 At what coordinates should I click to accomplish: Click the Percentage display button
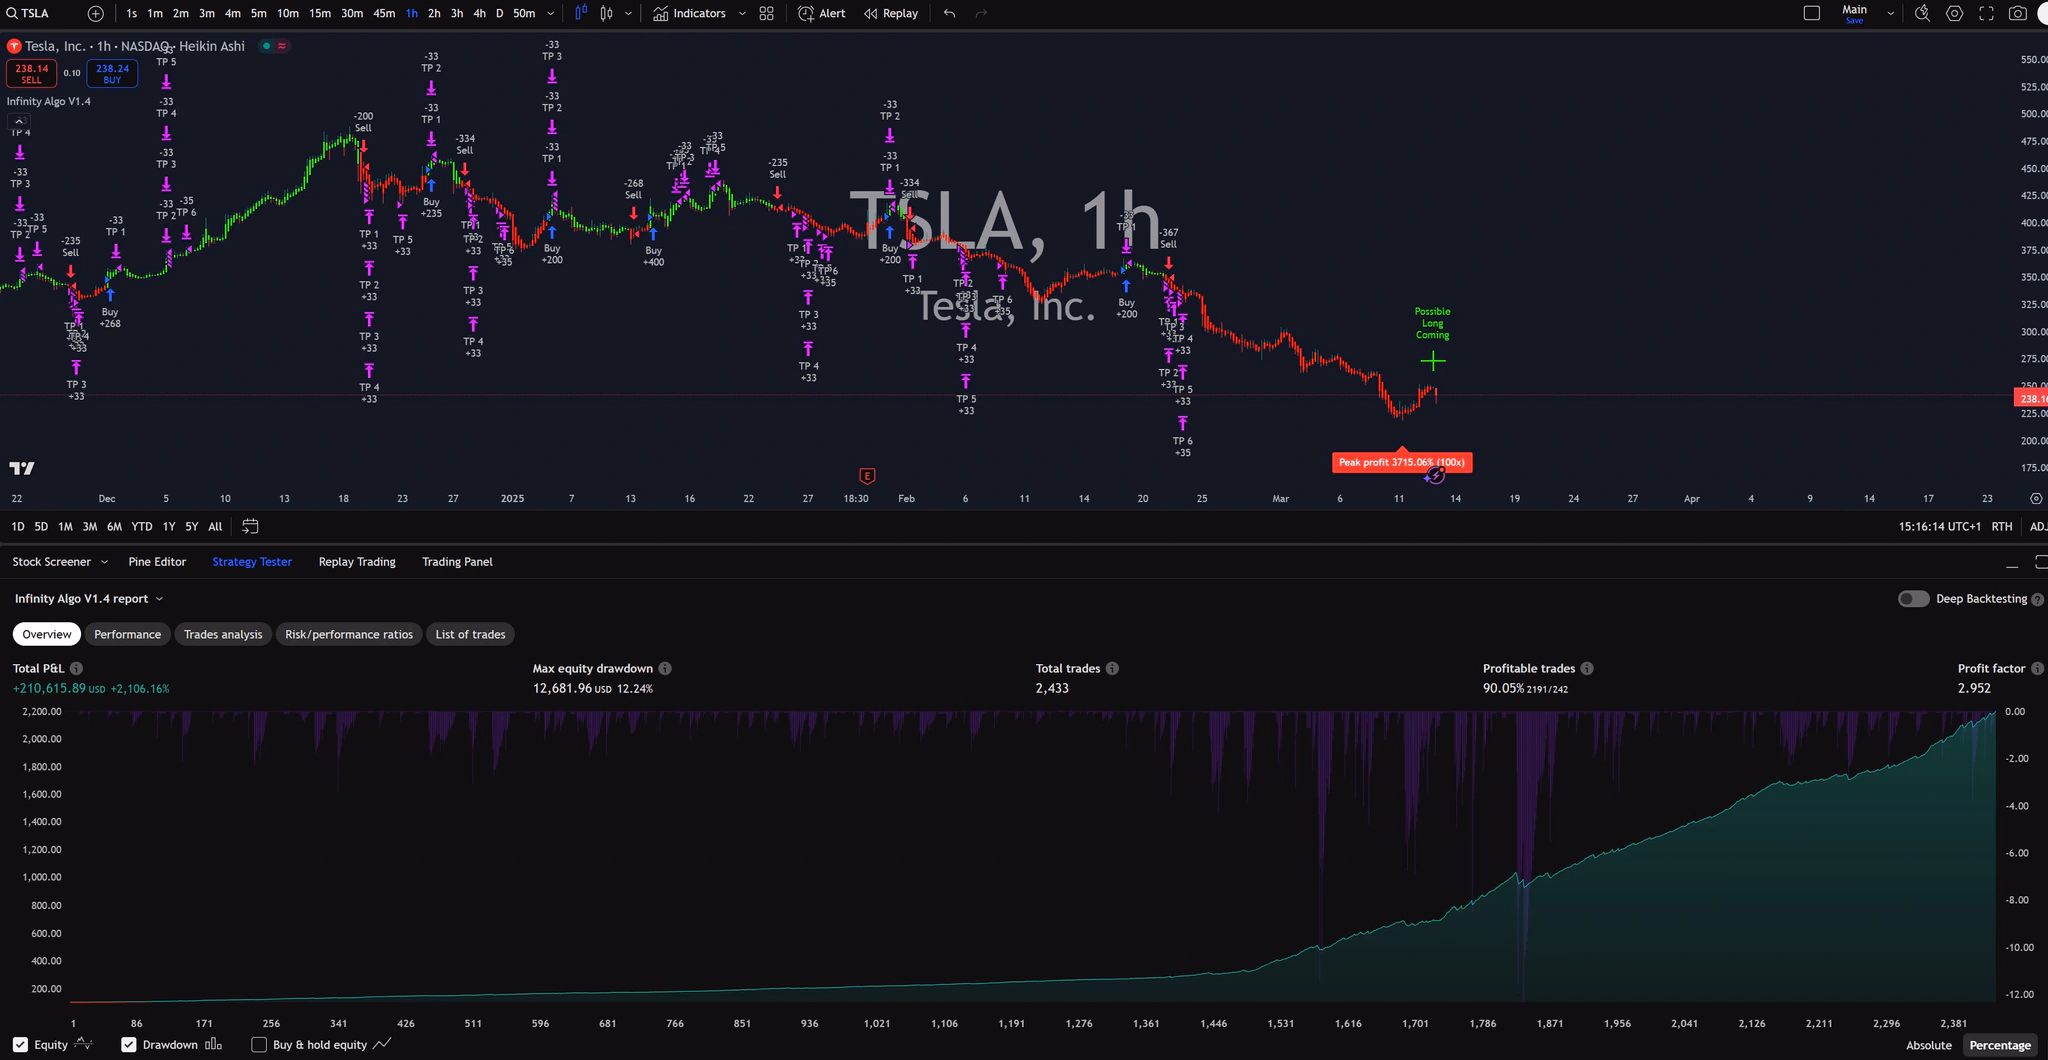(x=1997, y=1044)
